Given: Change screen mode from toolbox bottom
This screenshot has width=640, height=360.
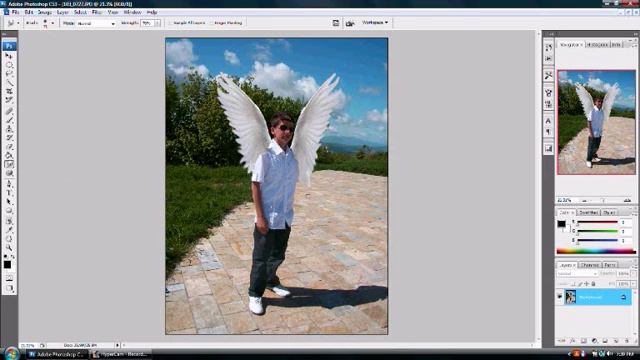Looking at the screenshot, I should 9,289.
